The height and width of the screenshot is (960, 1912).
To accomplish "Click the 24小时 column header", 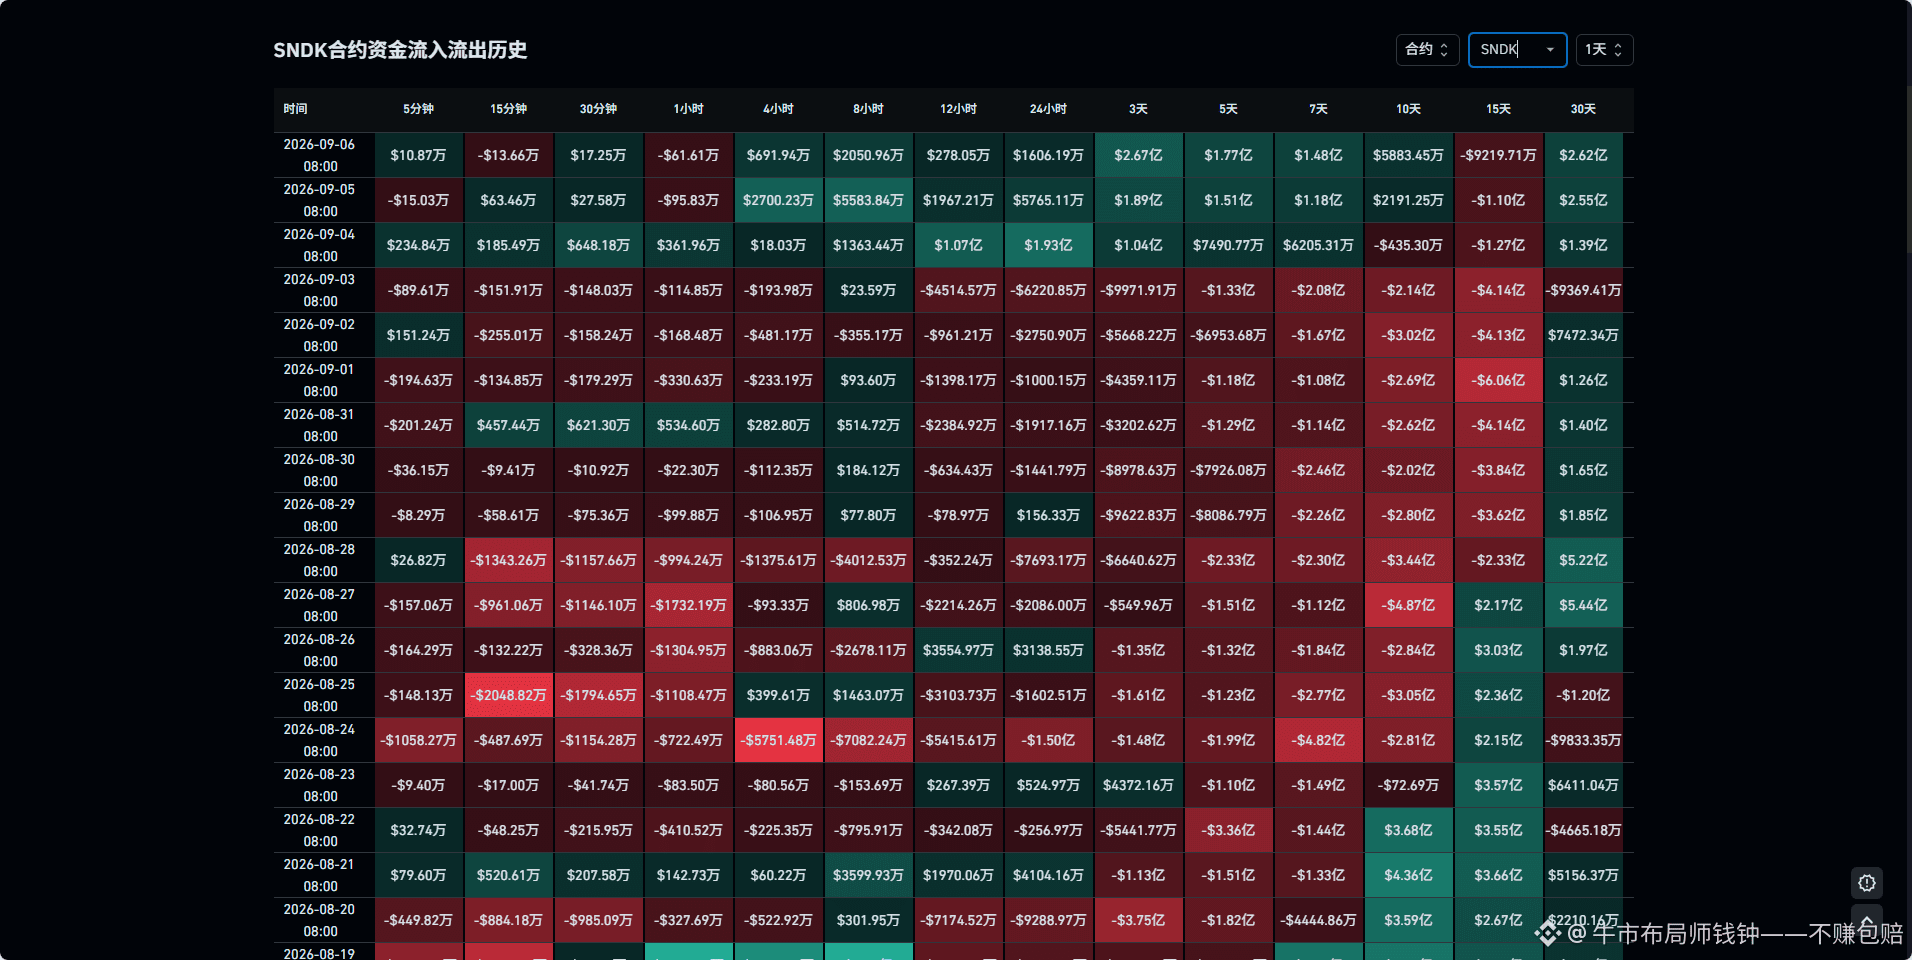I will click(1048, 109).
